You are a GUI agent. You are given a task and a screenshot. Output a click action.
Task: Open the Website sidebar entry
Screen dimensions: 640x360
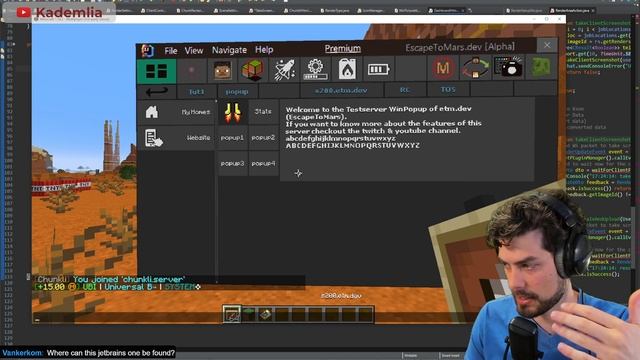point(176,138)
